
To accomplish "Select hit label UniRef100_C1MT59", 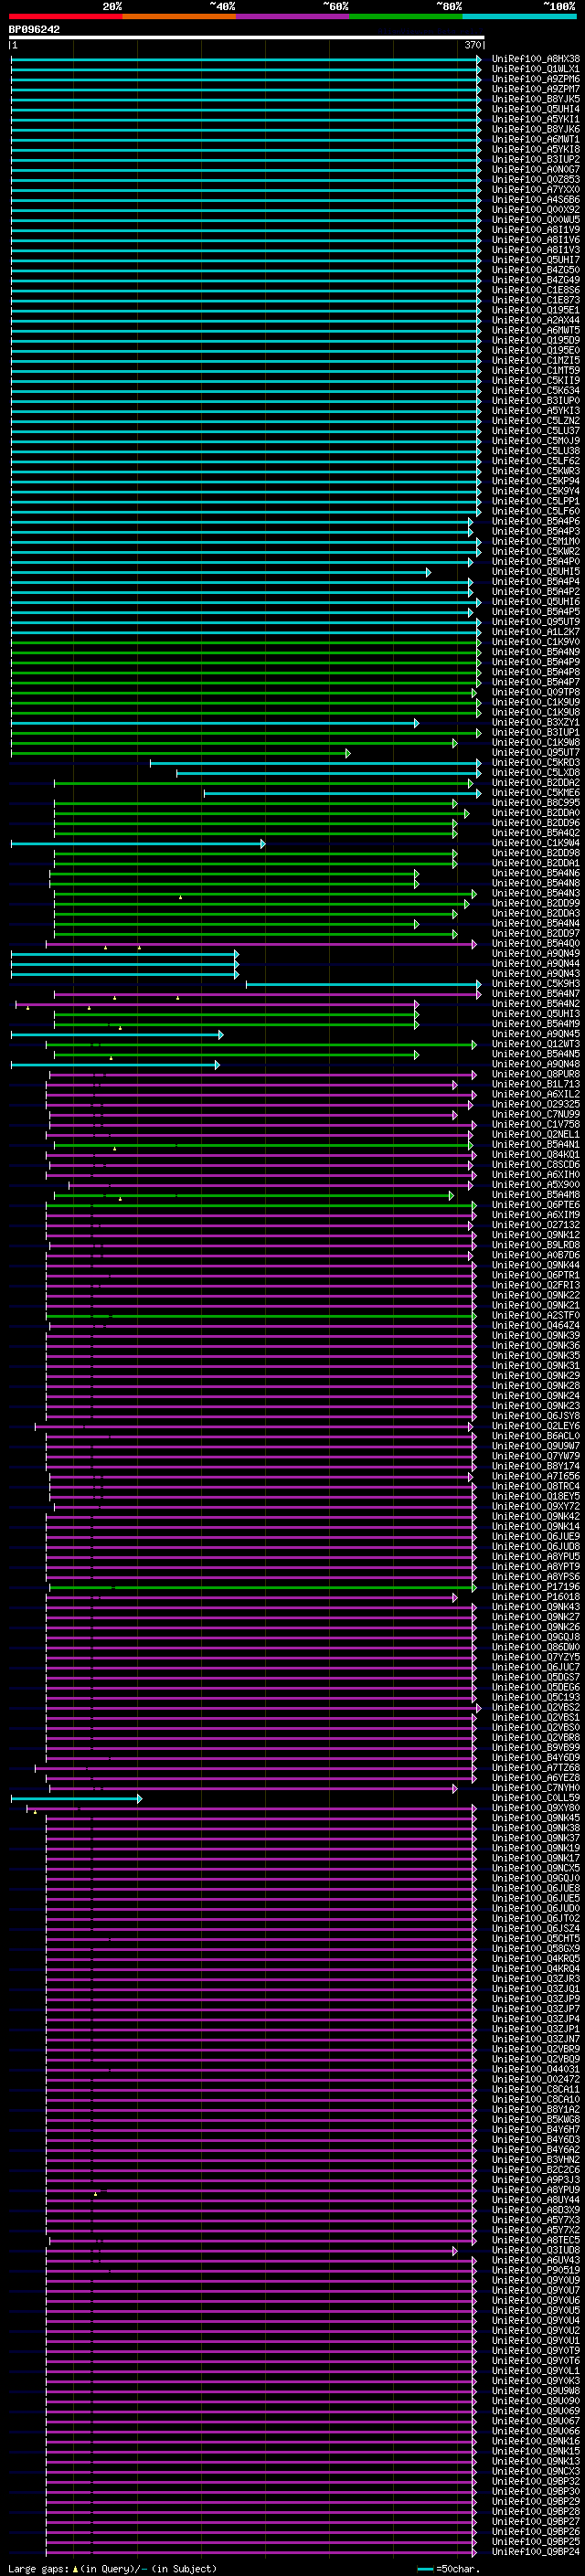I will point(536,371).
